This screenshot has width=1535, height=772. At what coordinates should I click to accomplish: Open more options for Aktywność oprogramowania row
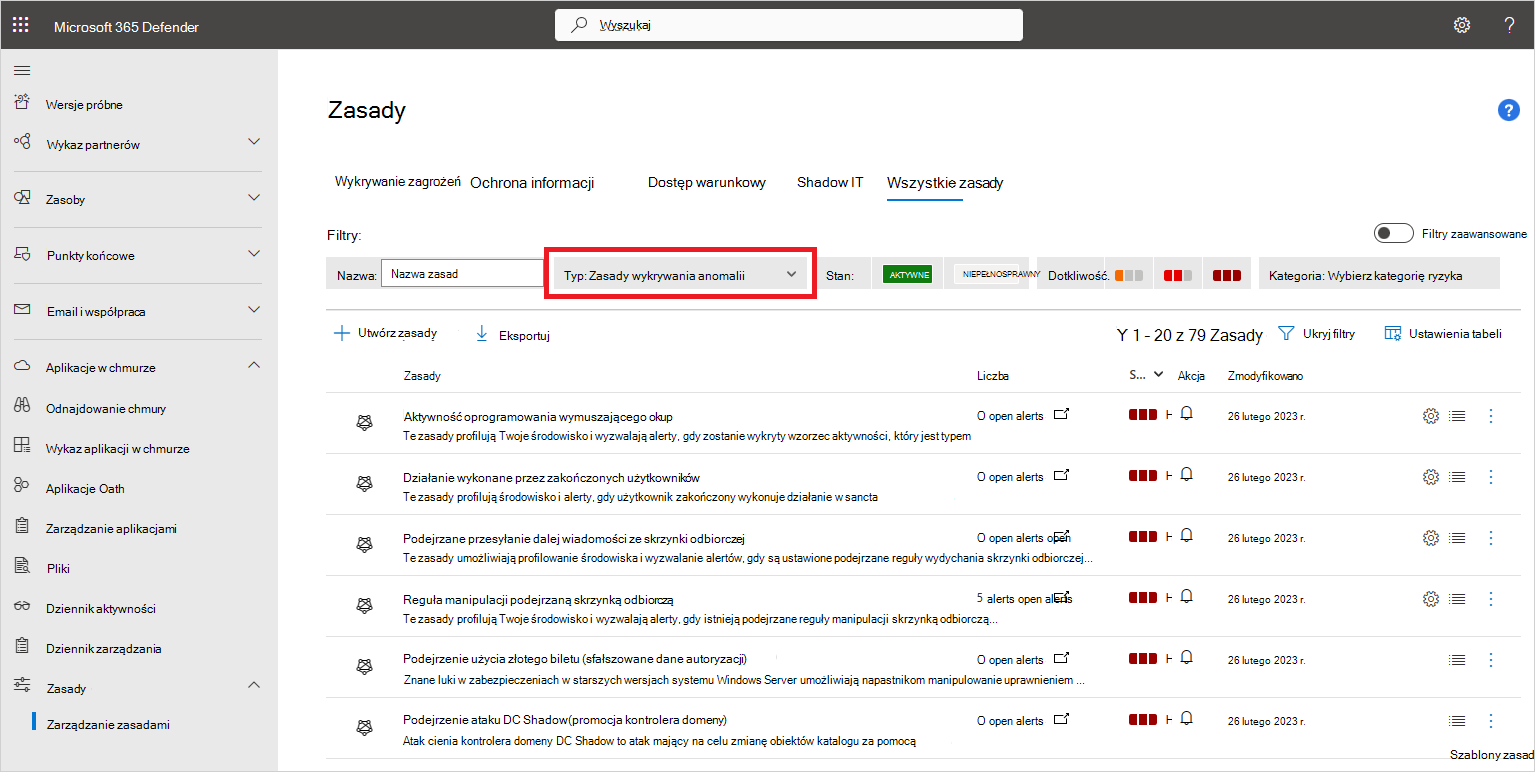[1491, 416]
